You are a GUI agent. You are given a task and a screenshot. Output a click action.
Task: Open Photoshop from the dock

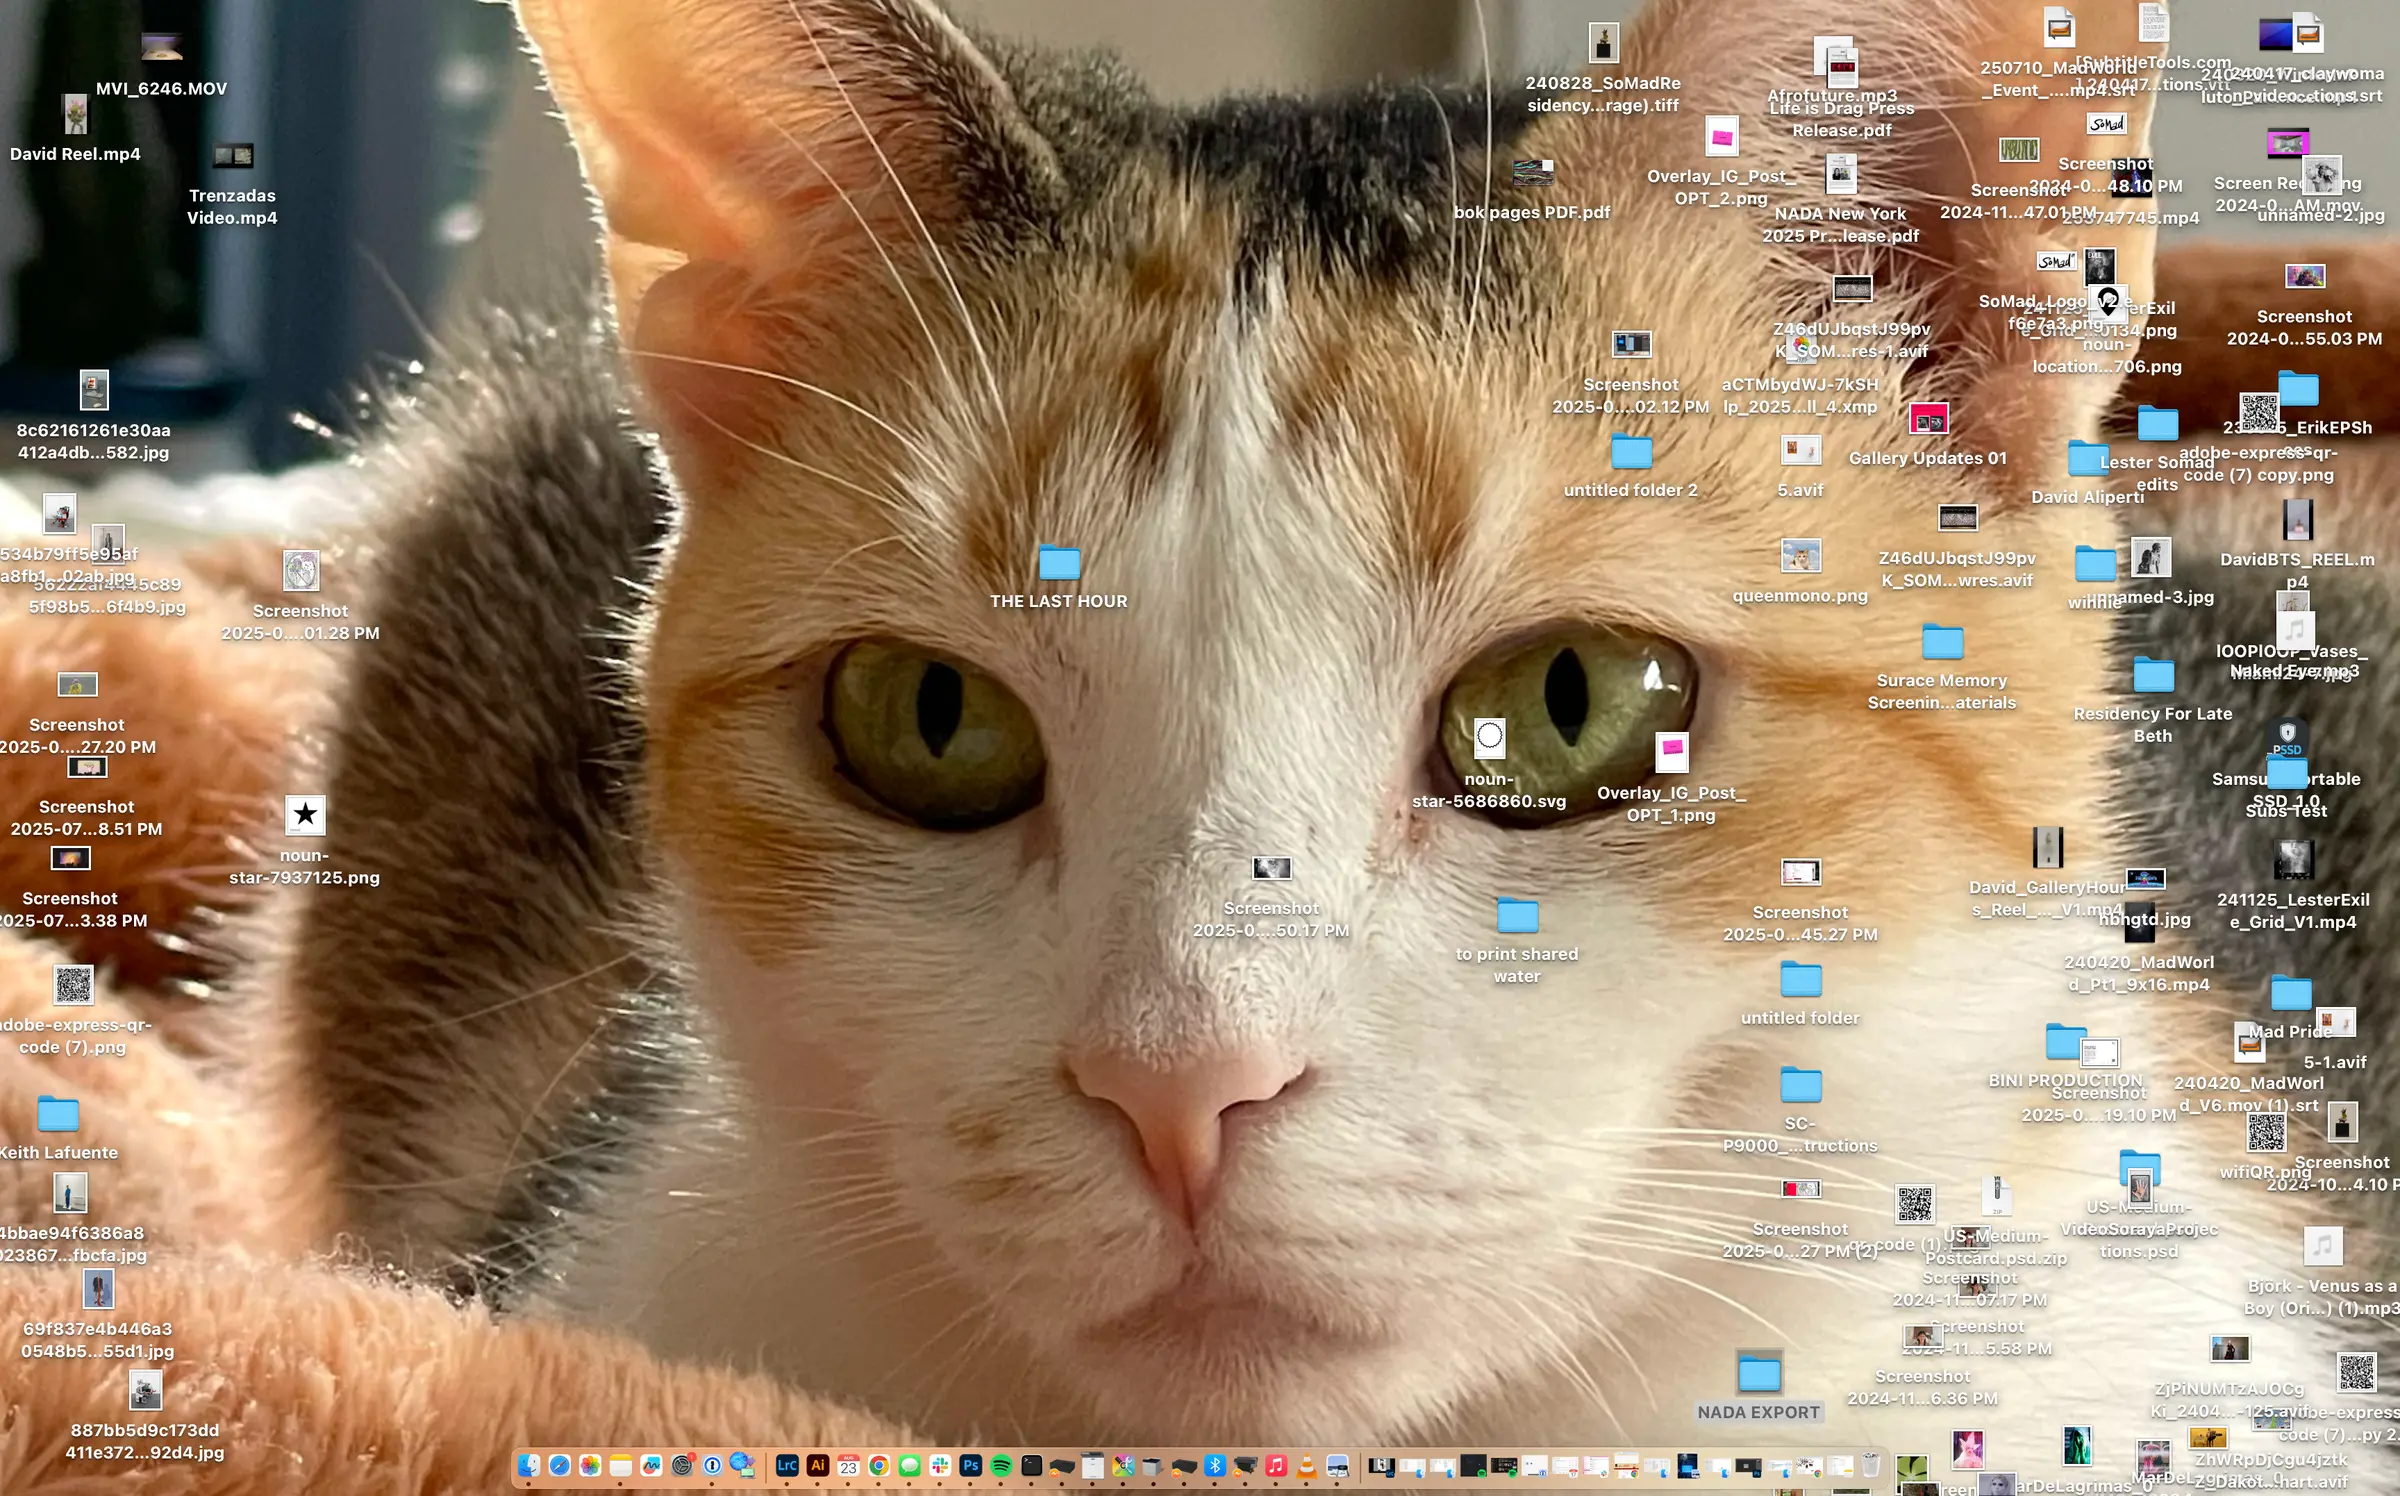[x=970, y=1466]
